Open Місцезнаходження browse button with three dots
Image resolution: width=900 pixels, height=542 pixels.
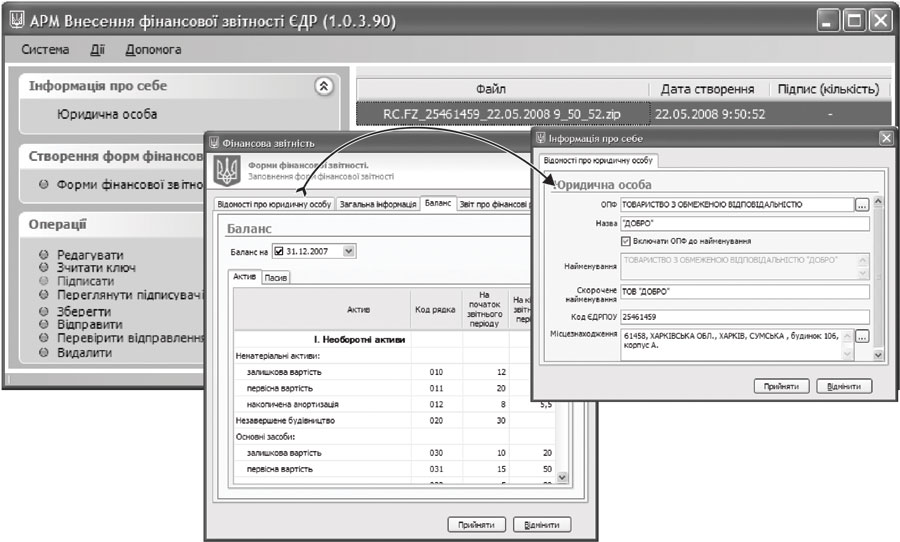coord(862,336)
